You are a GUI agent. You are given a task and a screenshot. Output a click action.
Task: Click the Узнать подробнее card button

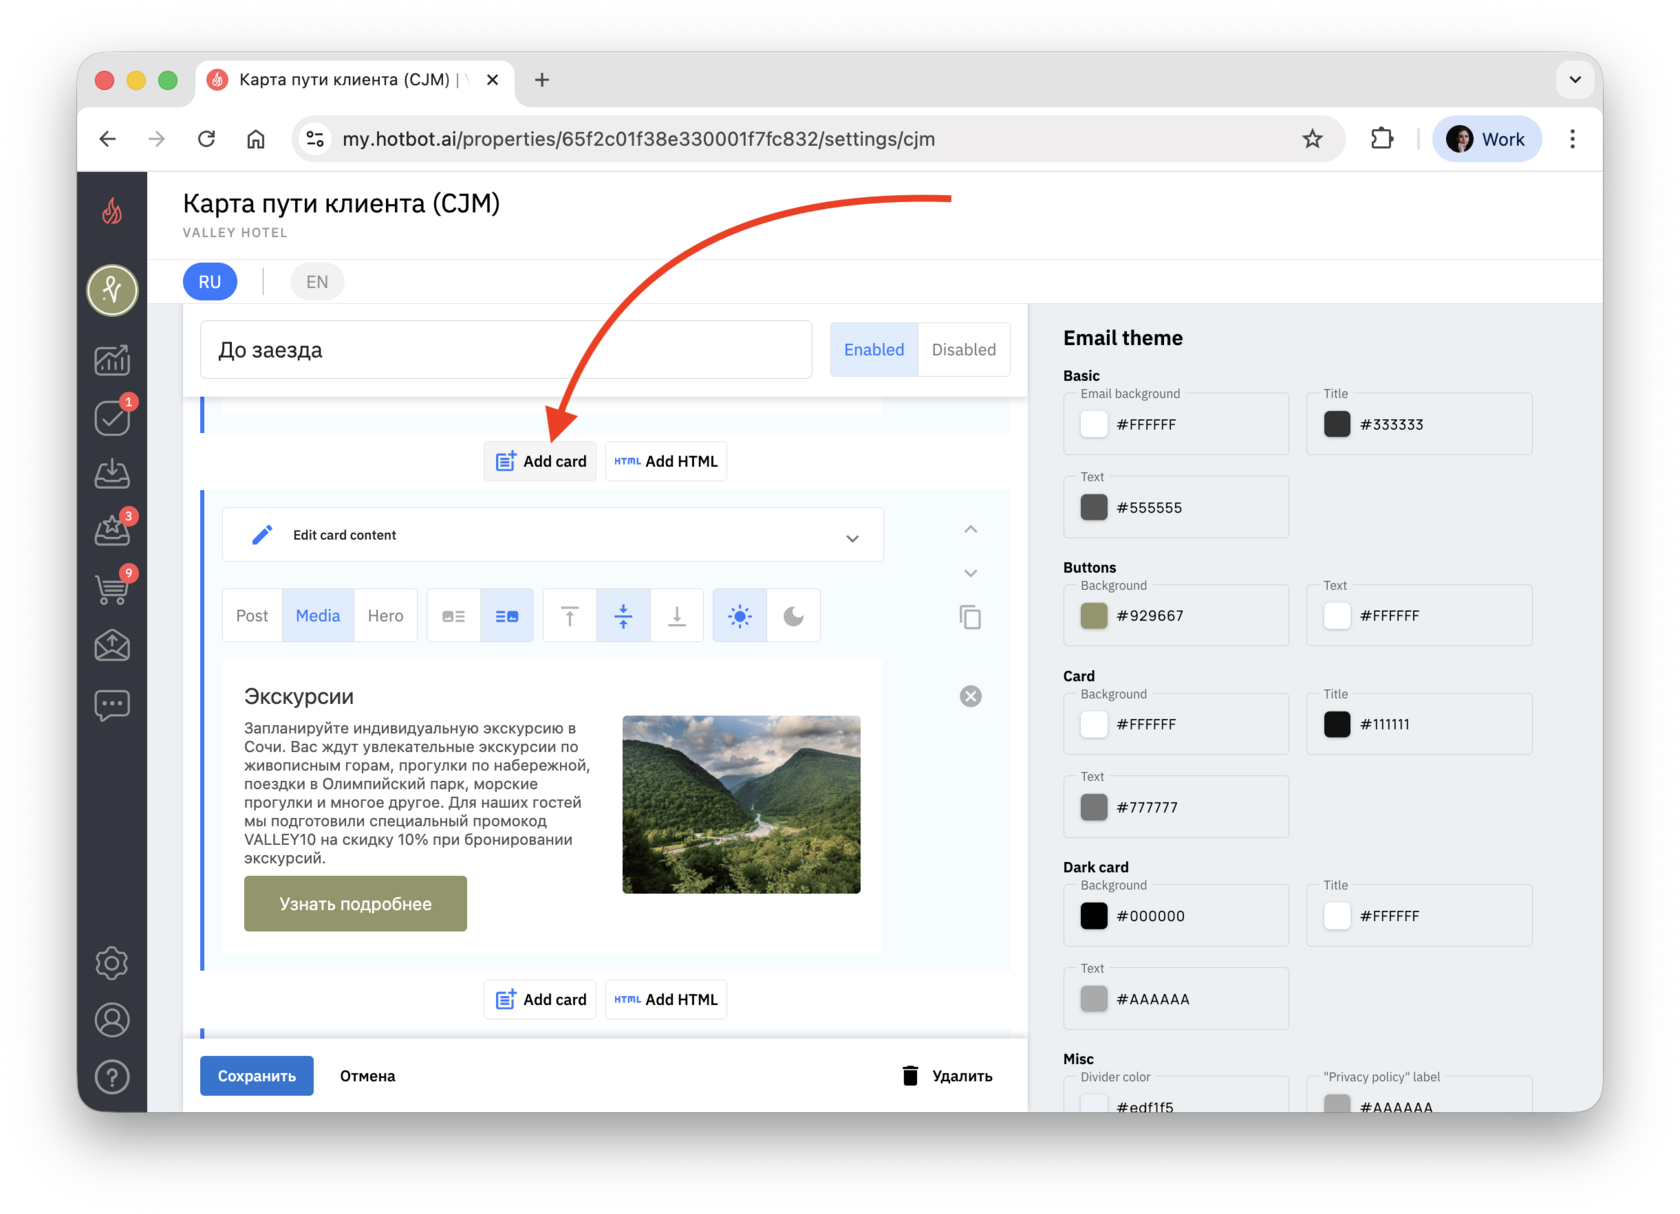pyautogui.click(x=356, y=904)
